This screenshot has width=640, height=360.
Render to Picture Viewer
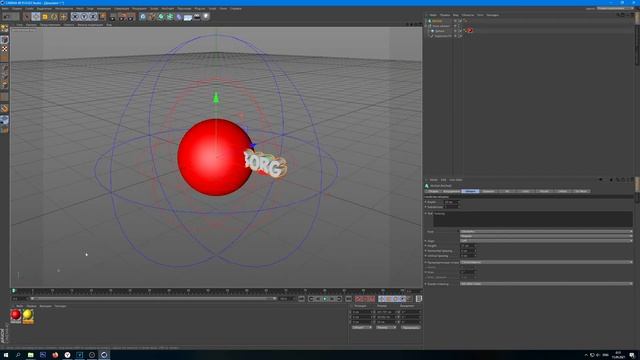point(122,17)
